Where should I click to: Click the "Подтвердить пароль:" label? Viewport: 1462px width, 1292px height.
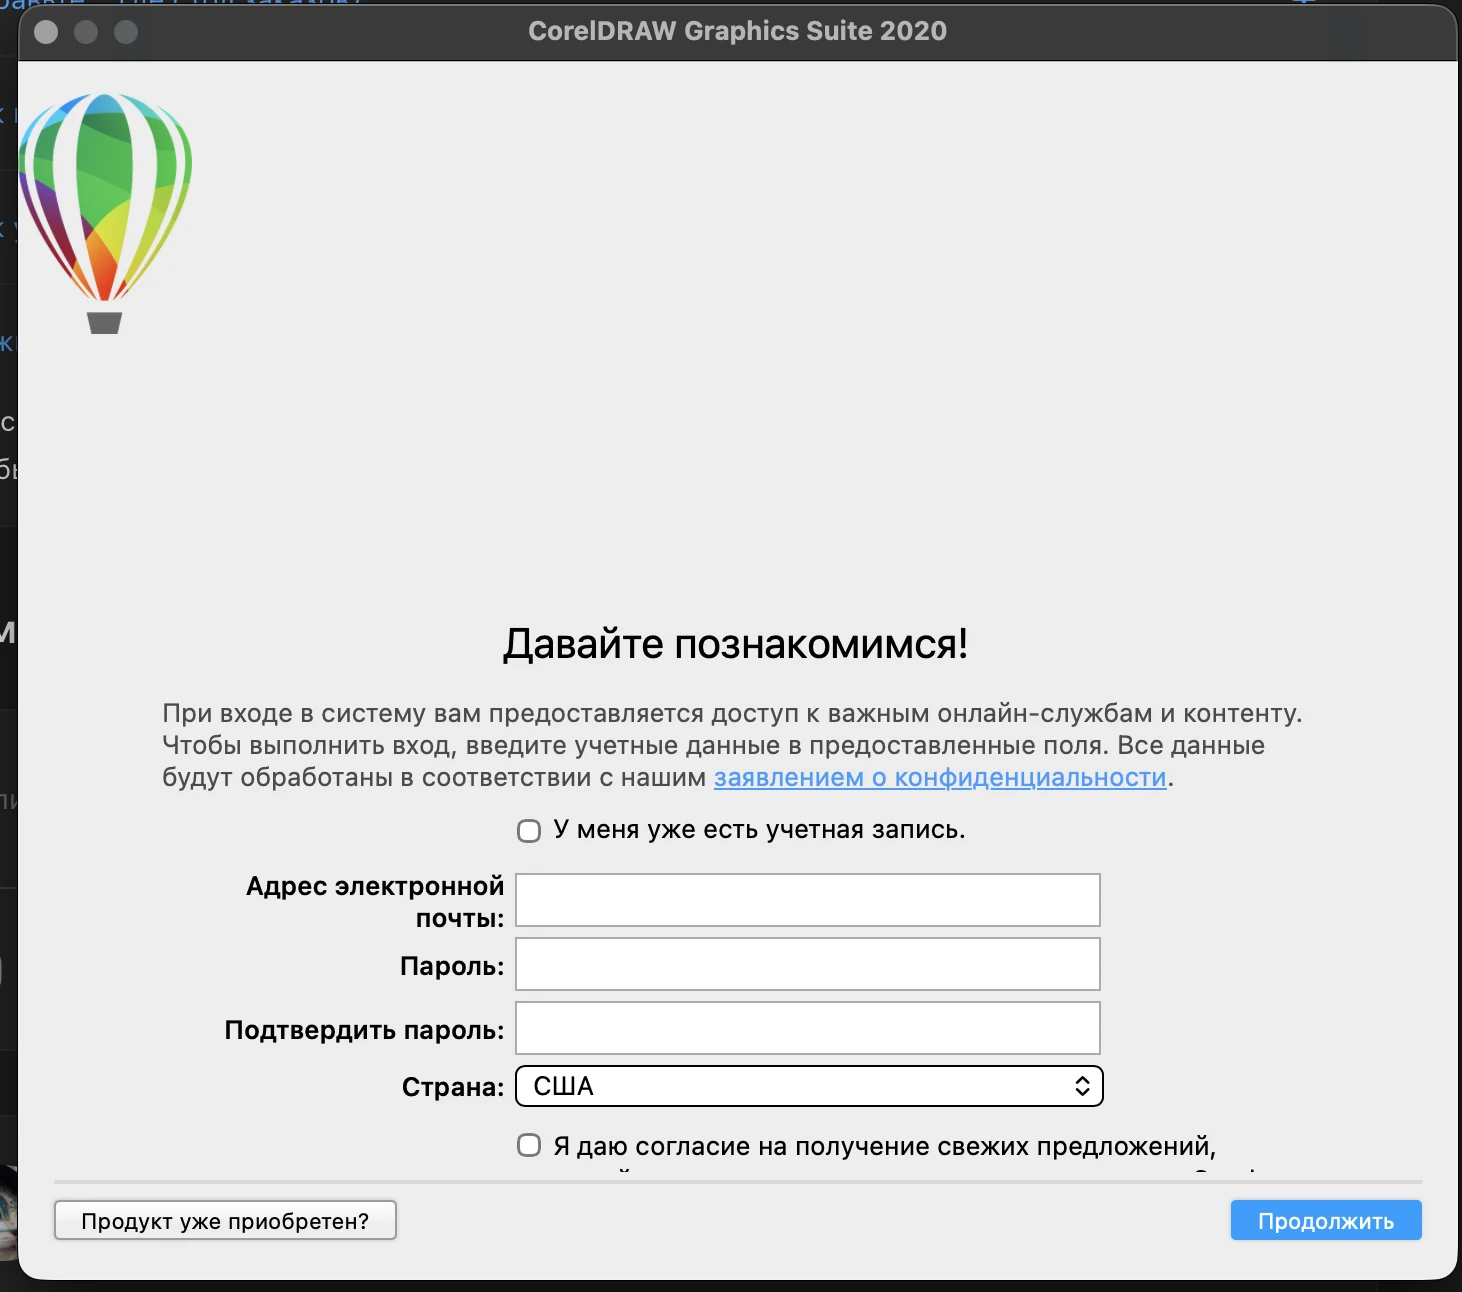click(x=365, y=1030)
